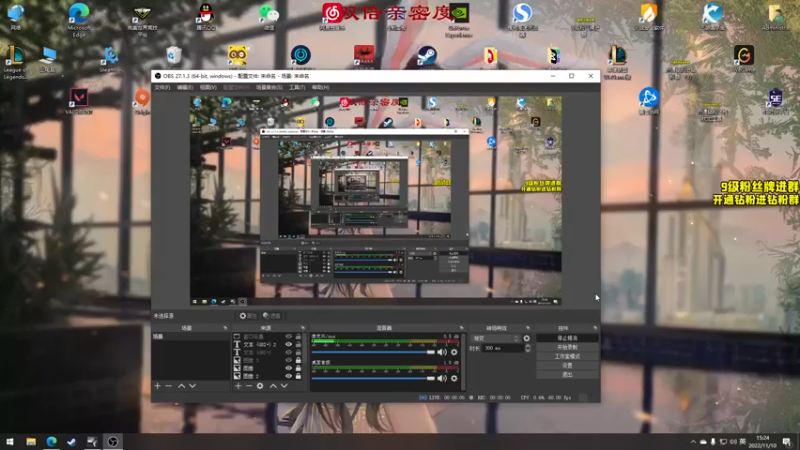The width and height of the screenshot is (800, 450).
Task: Add a new source with the plus icon
Action: pos(238,386)
